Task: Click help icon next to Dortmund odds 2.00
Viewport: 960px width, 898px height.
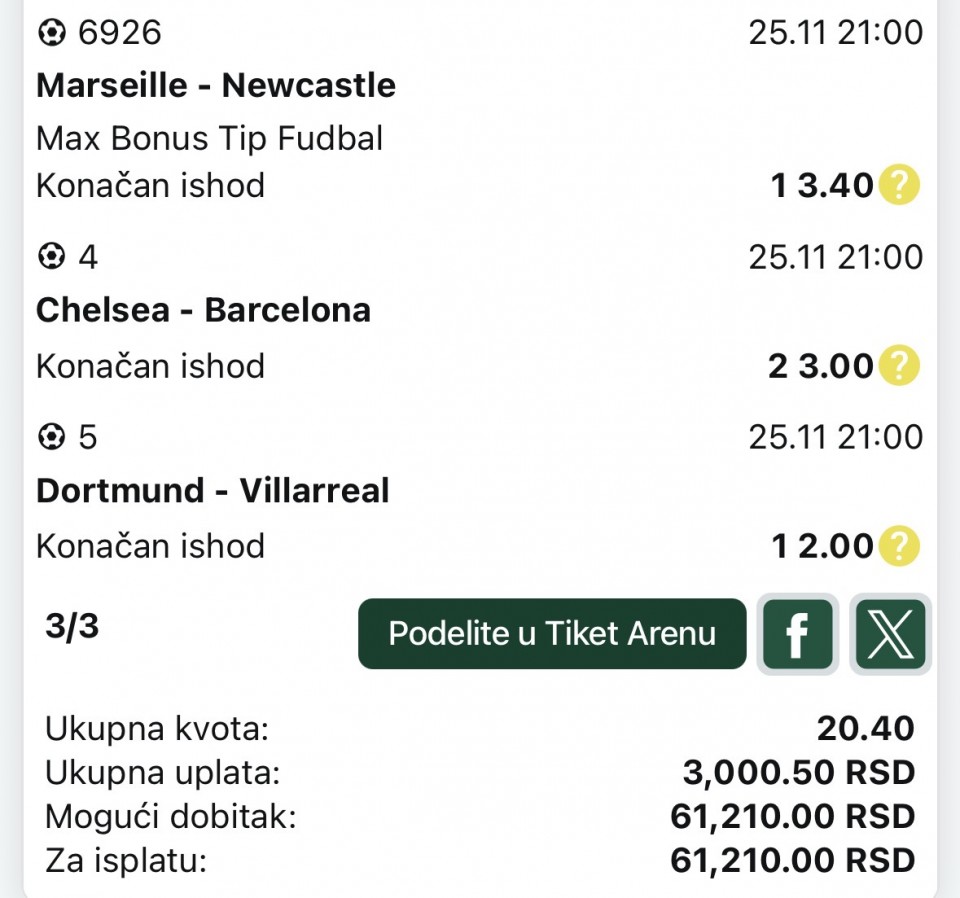Action: (x=898, y=546)
